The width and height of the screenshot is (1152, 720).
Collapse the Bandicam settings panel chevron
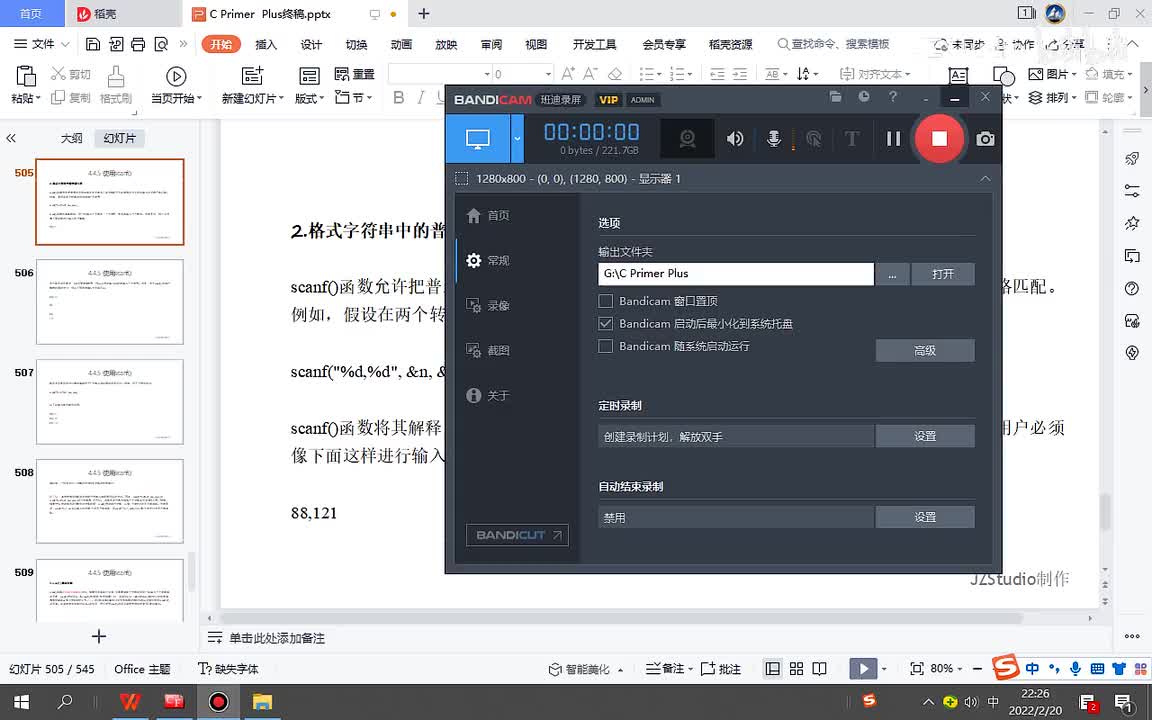(x=985, y=179)
